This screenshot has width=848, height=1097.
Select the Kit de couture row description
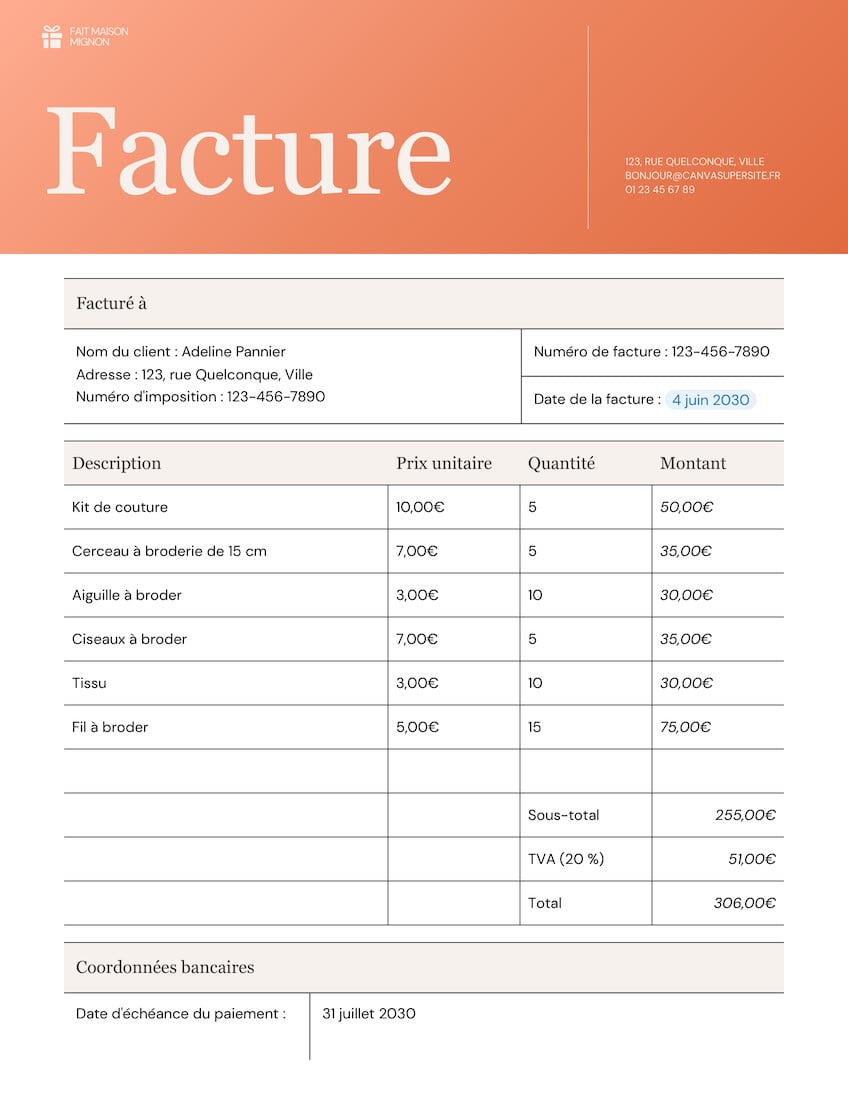(120, 507)
